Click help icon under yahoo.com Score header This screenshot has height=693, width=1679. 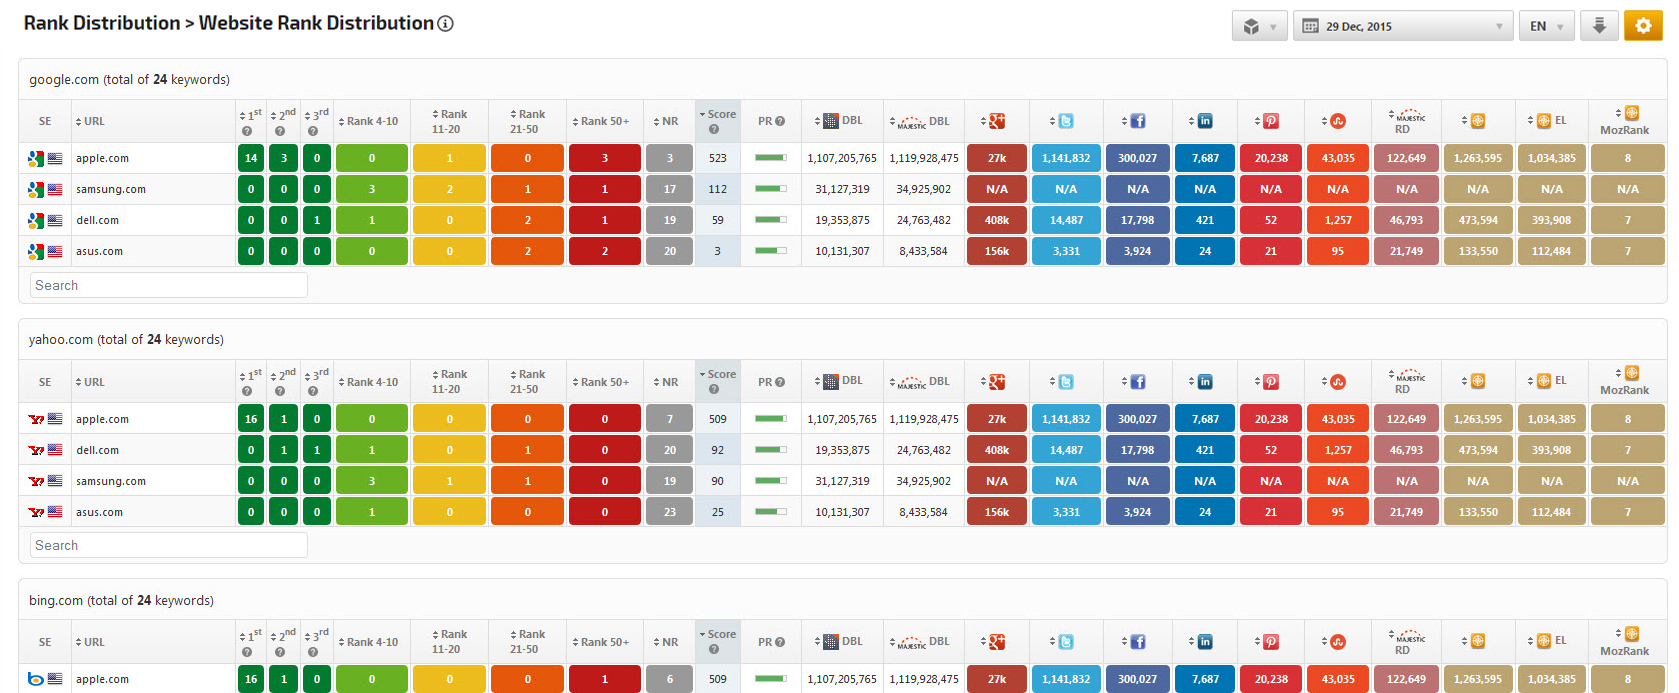click(x=714, y=389)
